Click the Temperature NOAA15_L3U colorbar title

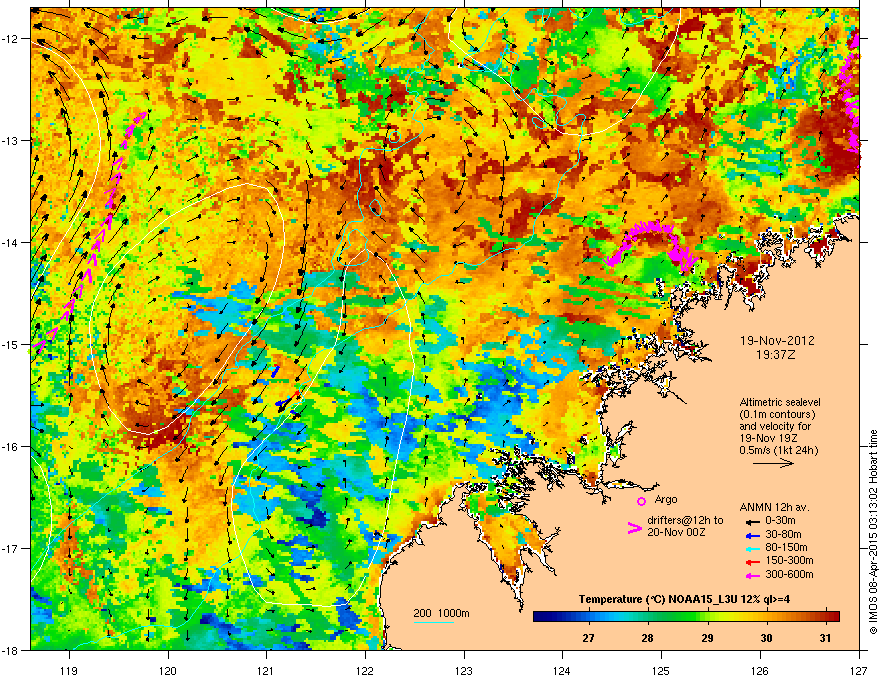coord(684,599)
